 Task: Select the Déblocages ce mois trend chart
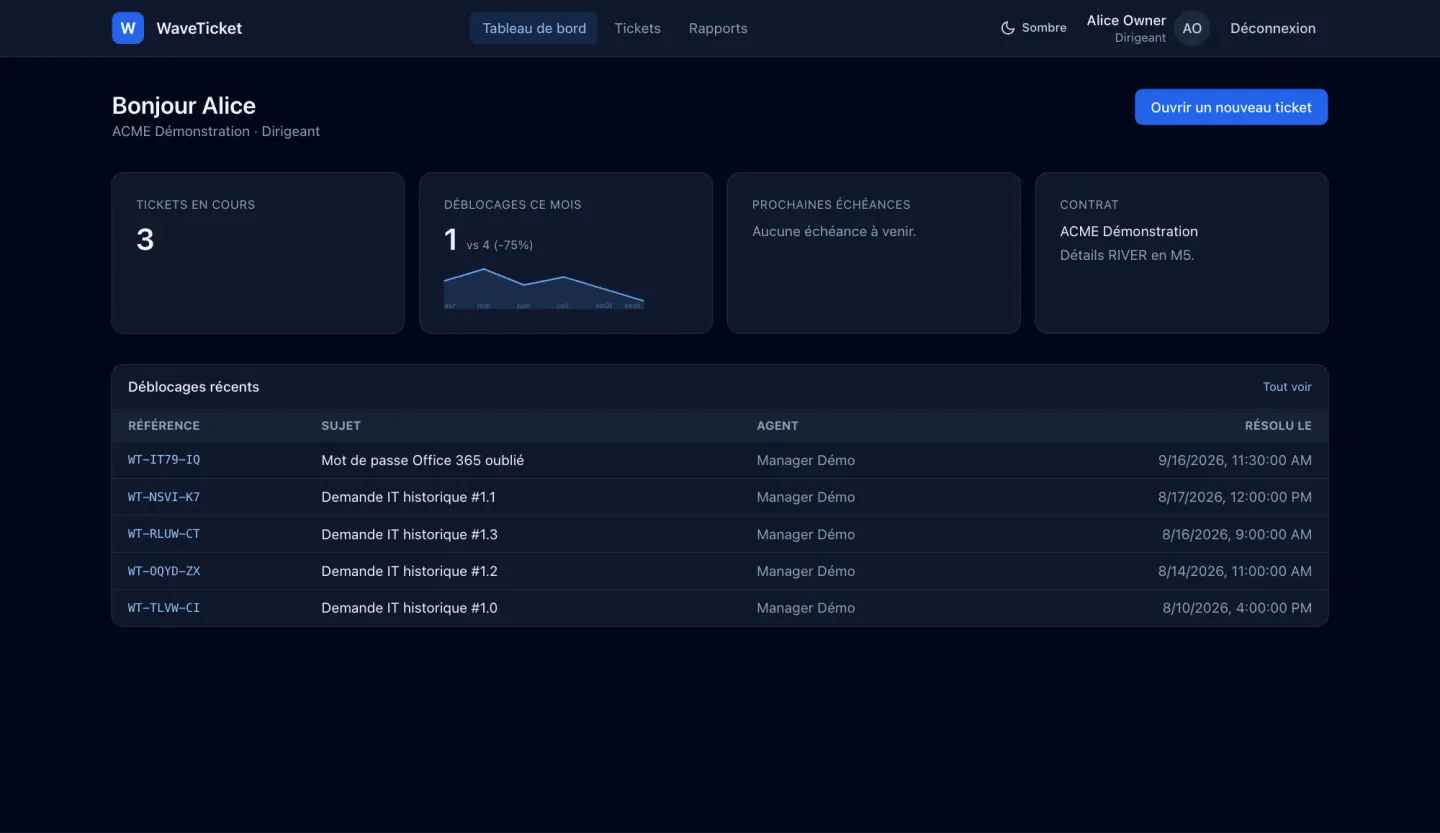pyautogui.click(x=544, y=288)
